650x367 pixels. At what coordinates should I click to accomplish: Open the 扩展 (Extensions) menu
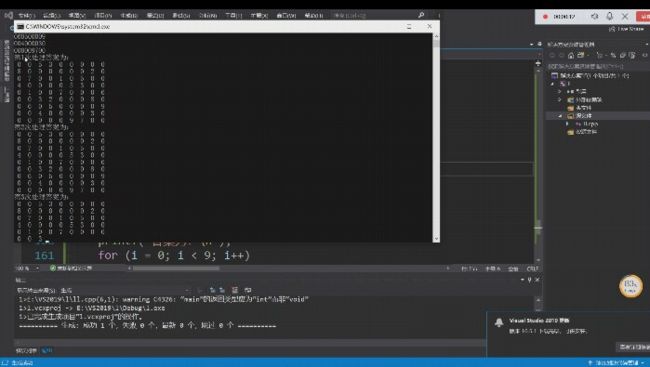pyautogui.click(x=259, y=15)
